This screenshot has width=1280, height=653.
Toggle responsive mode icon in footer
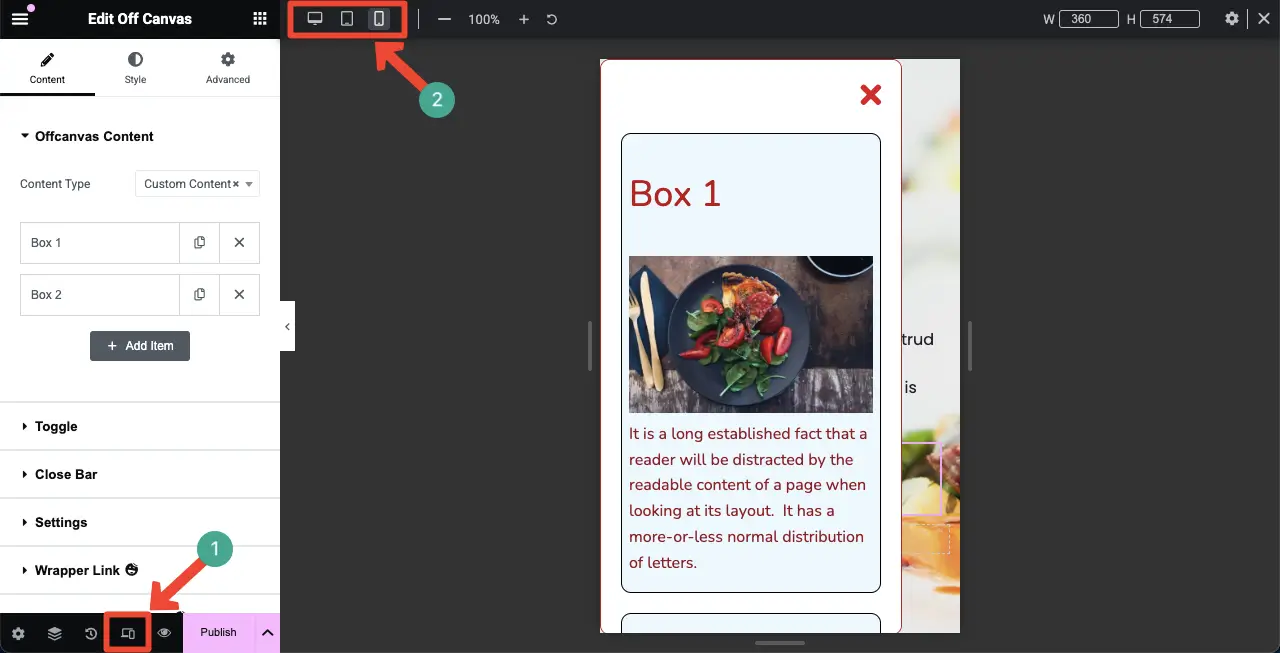(128, 633)
